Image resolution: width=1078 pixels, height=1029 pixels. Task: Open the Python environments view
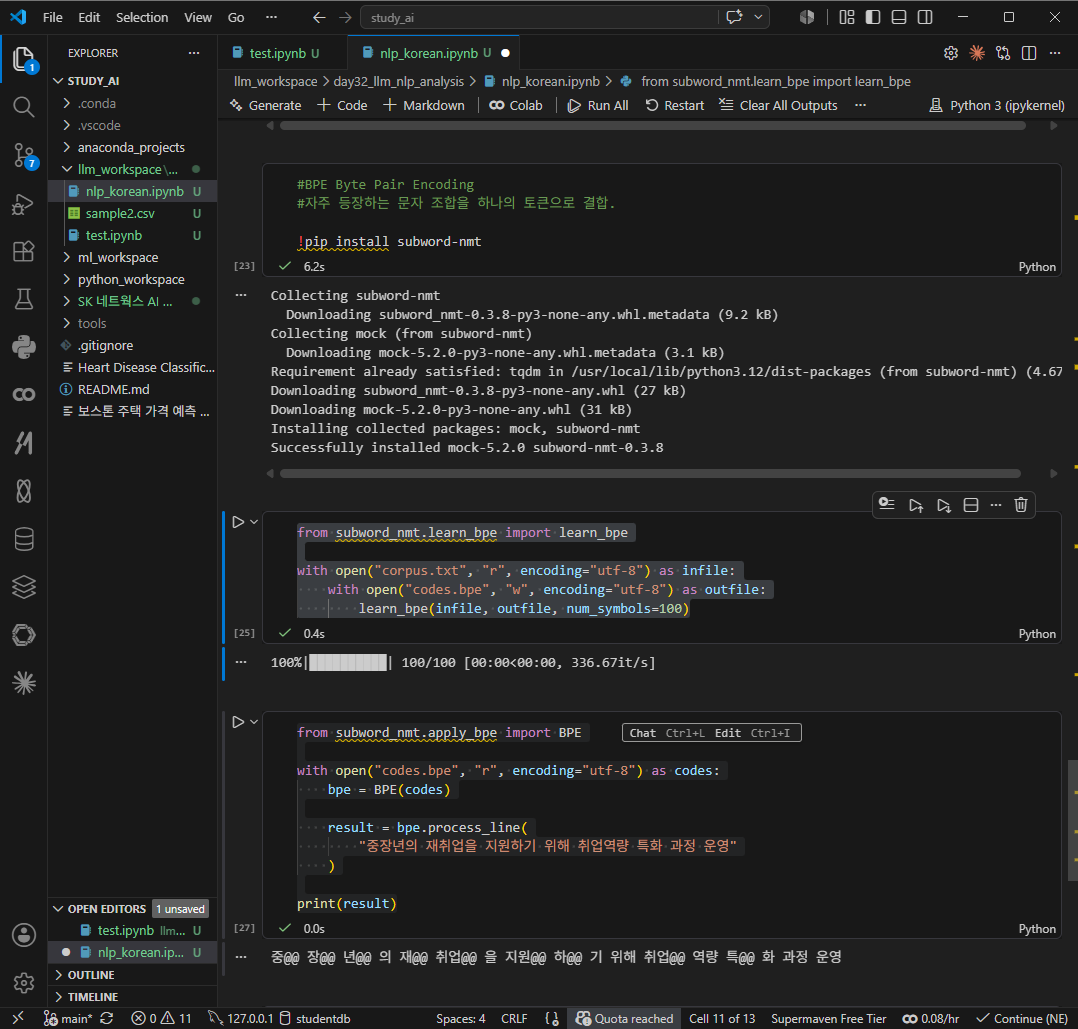click(23, 347)
